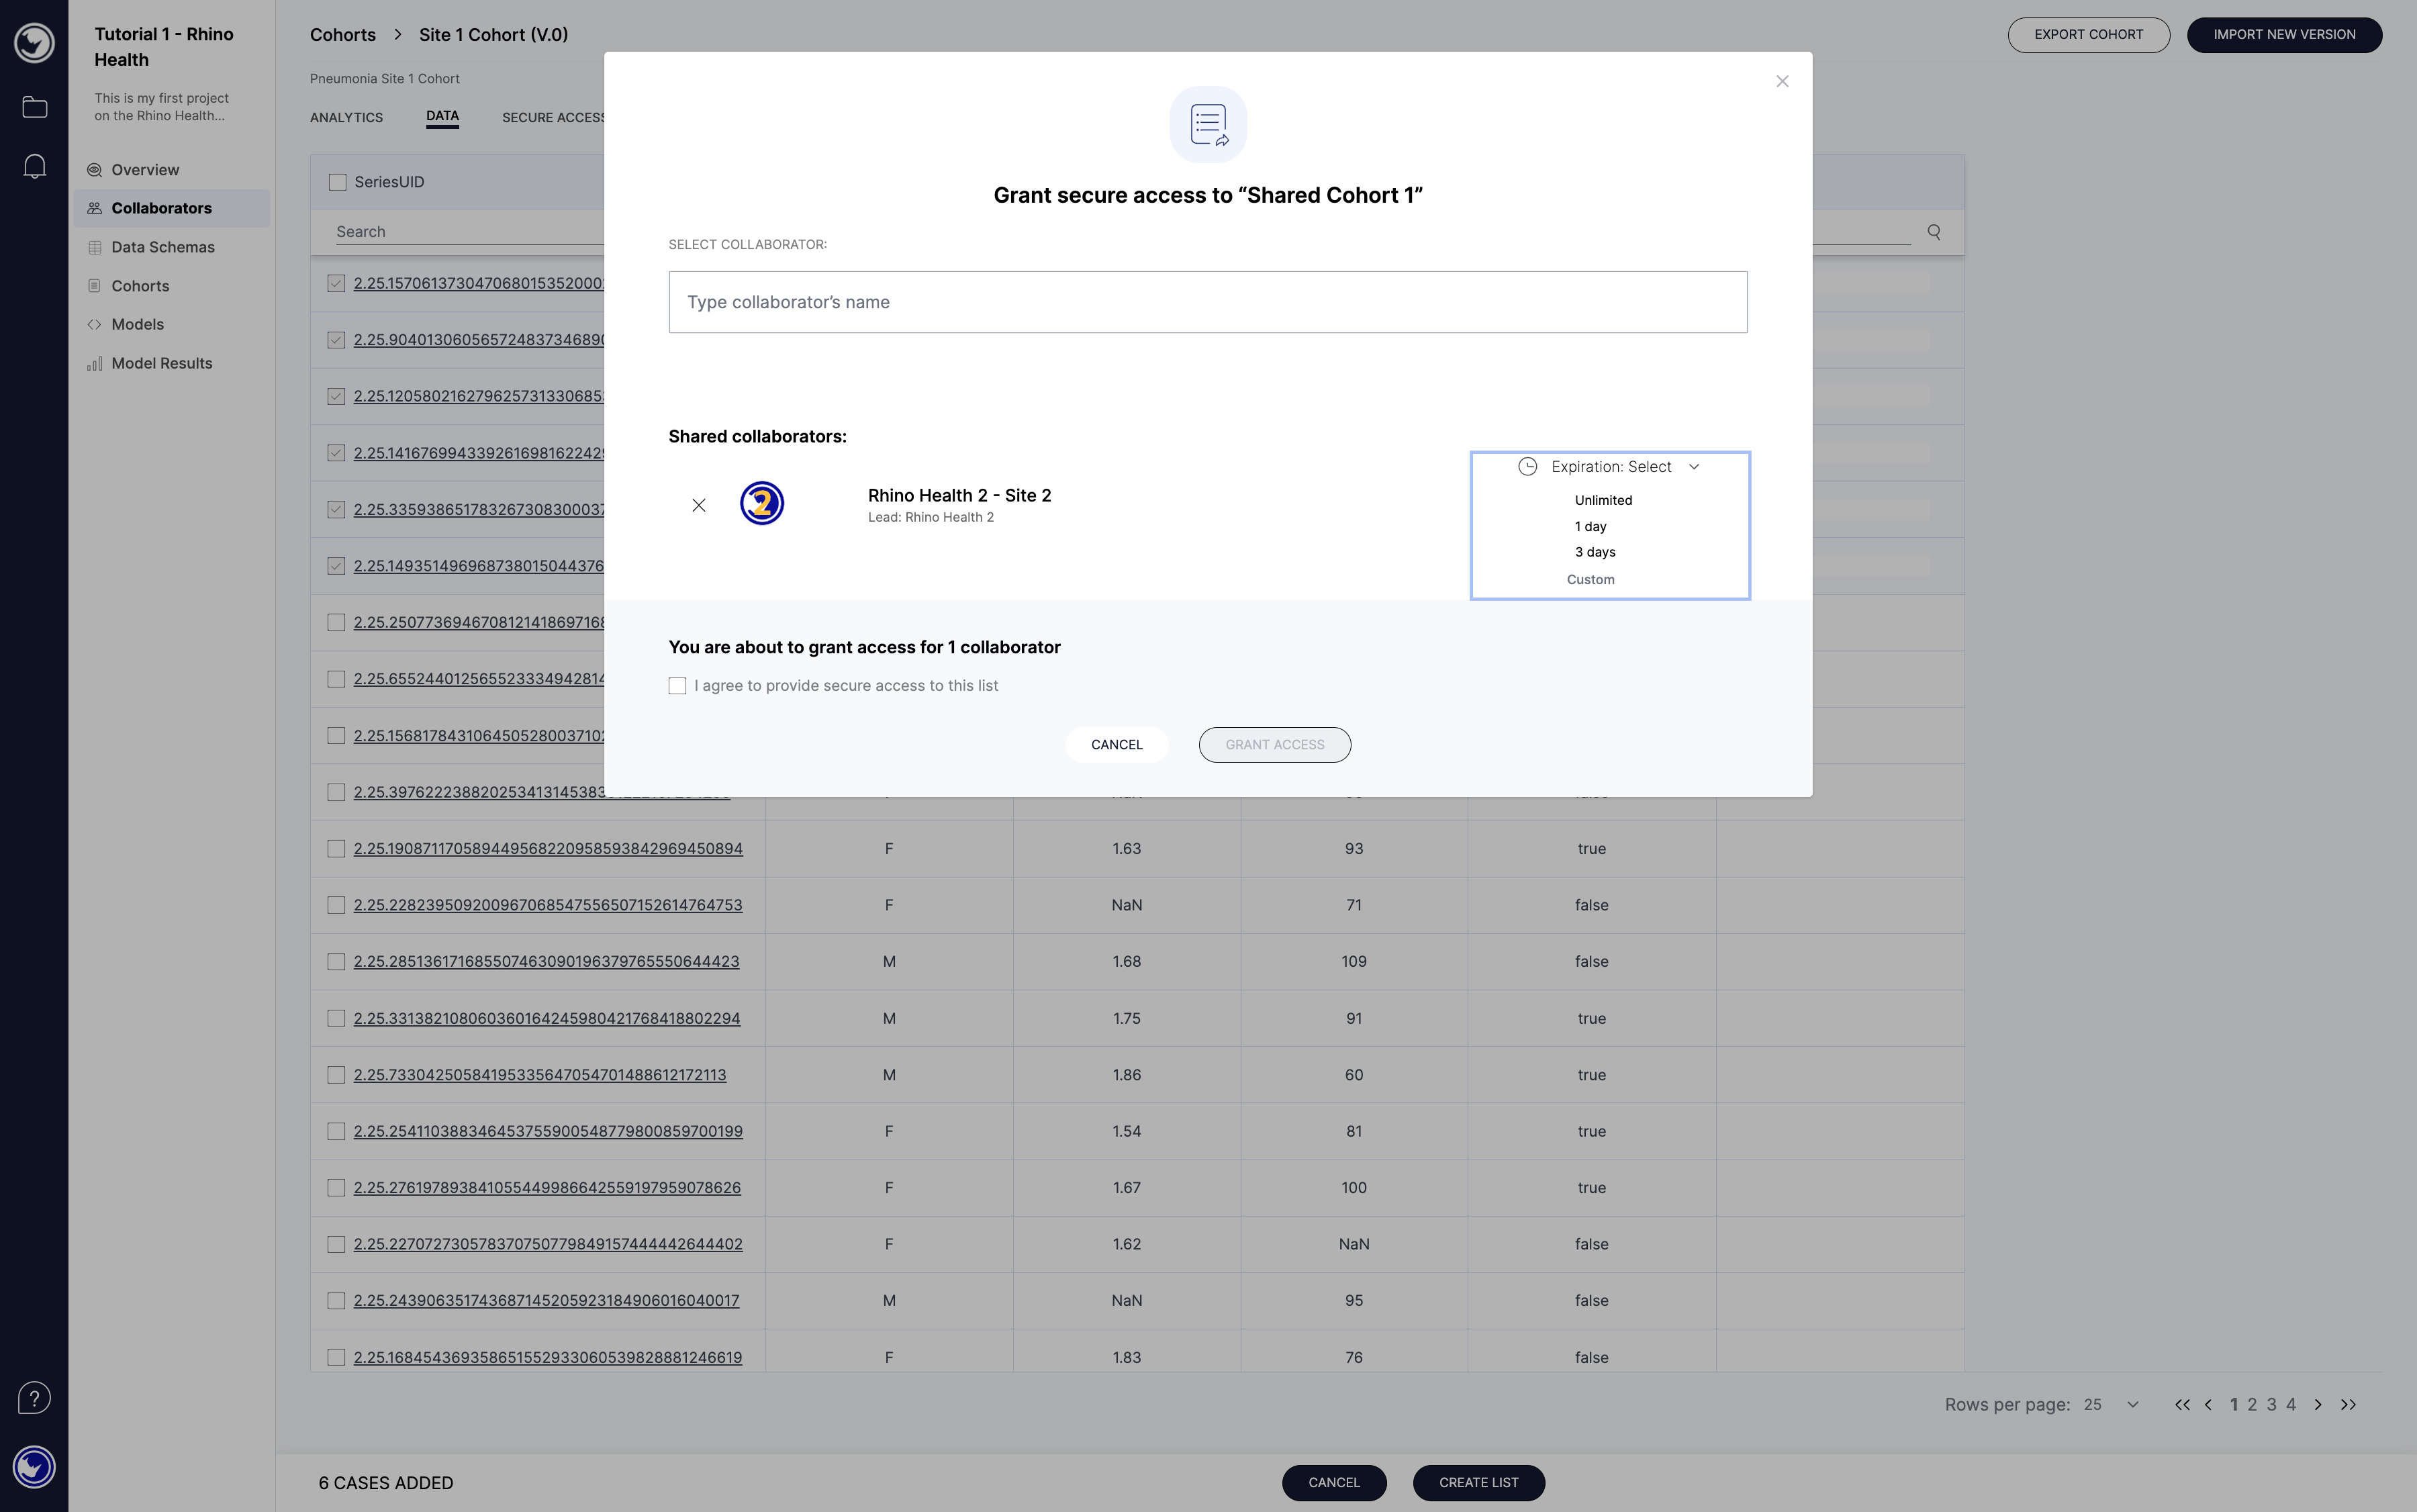This screenshot has height=1512, width=2417.
Task: Focus the Type collaborator's name field
Action: coord(1207,302)
